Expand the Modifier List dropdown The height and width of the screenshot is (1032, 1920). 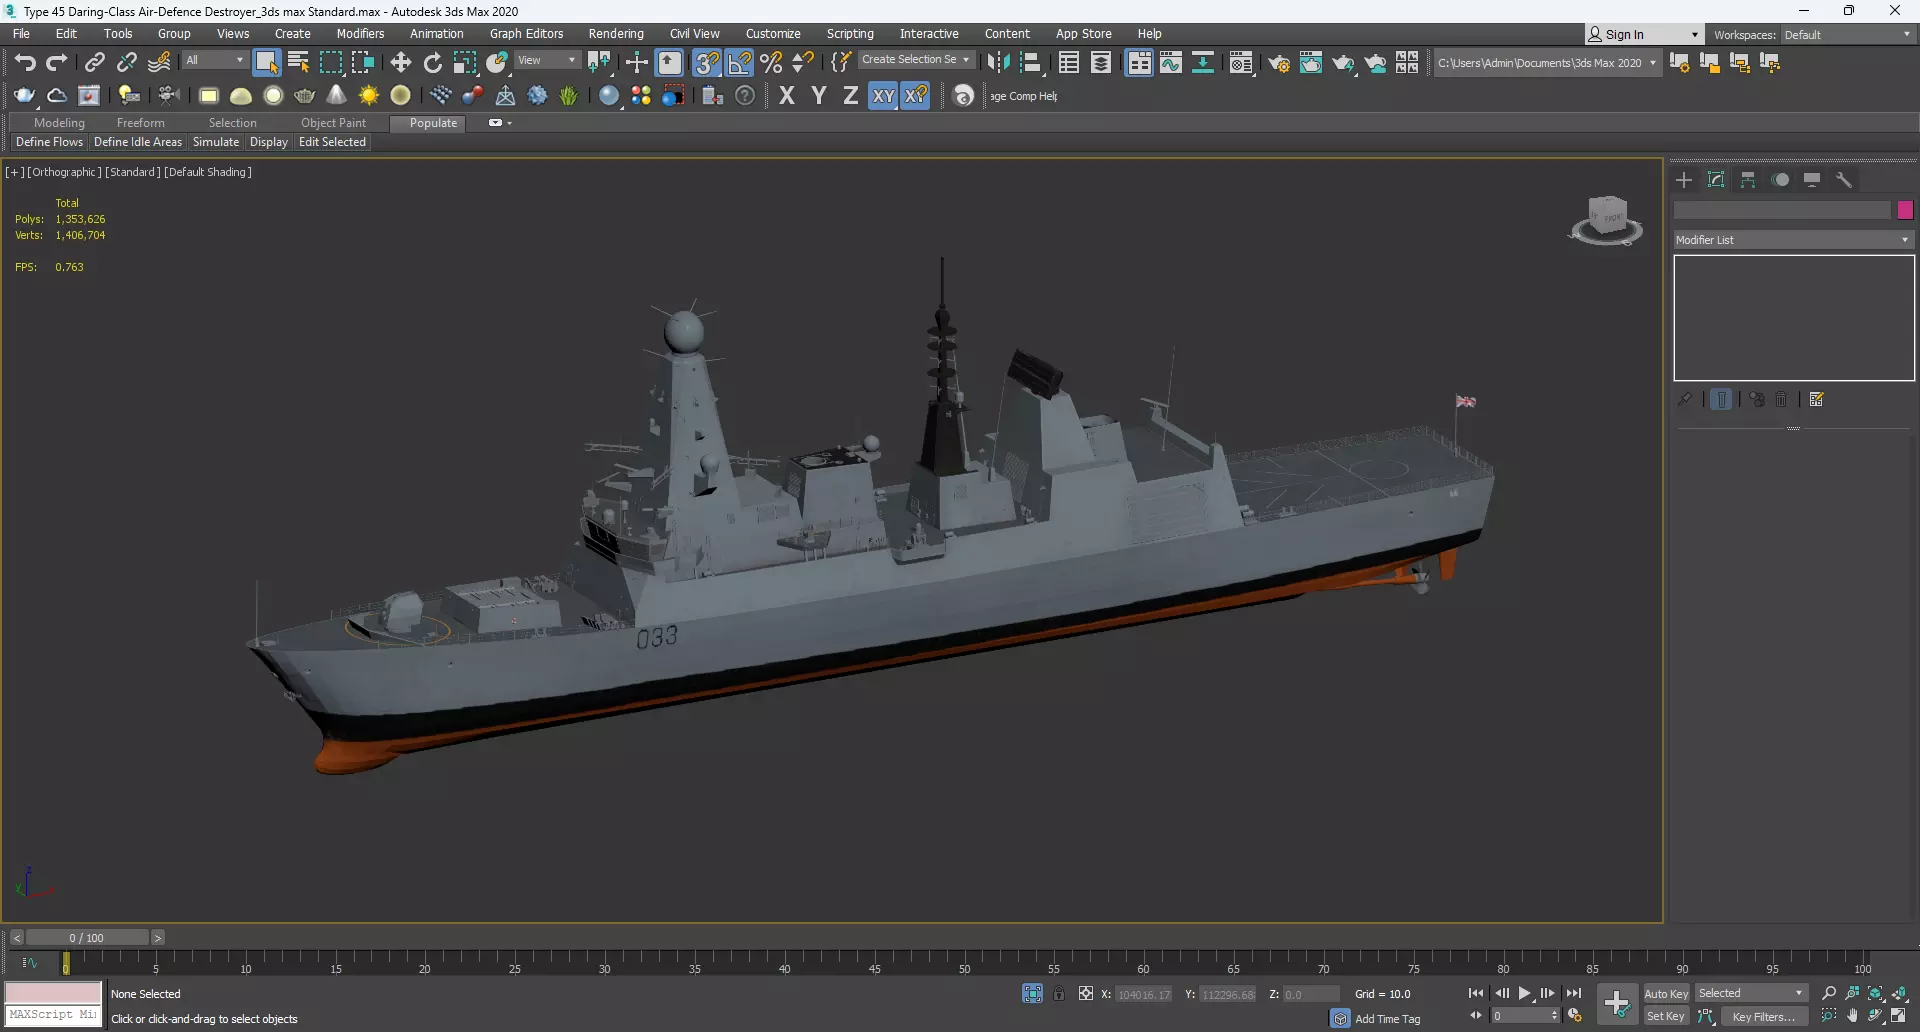1794,240
